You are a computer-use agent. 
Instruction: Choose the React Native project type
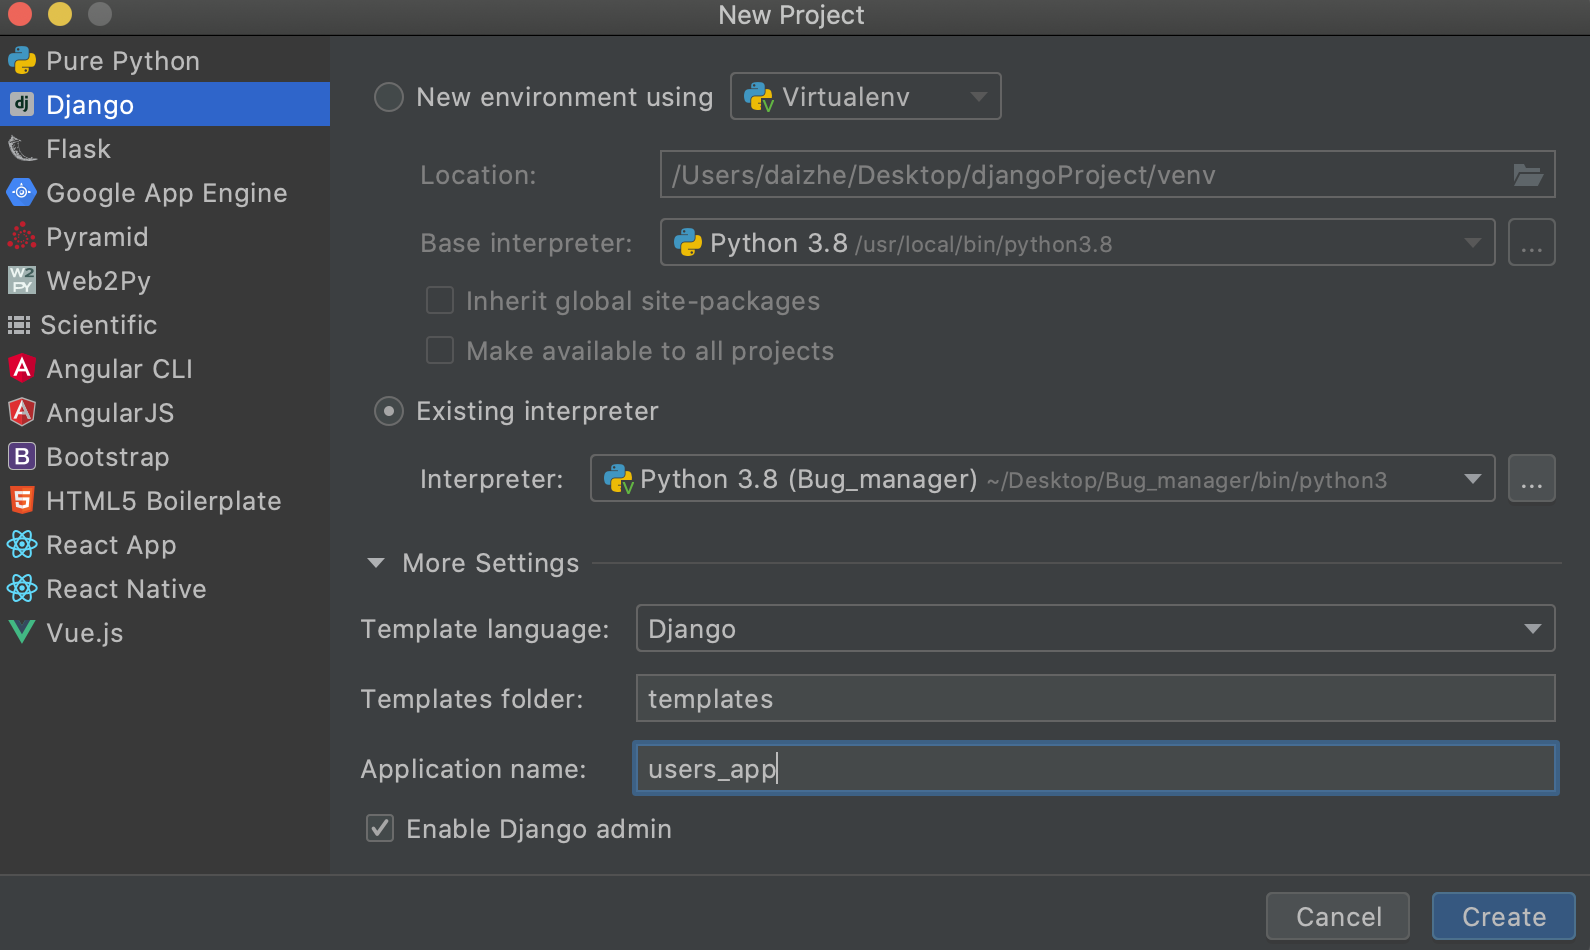165,589
